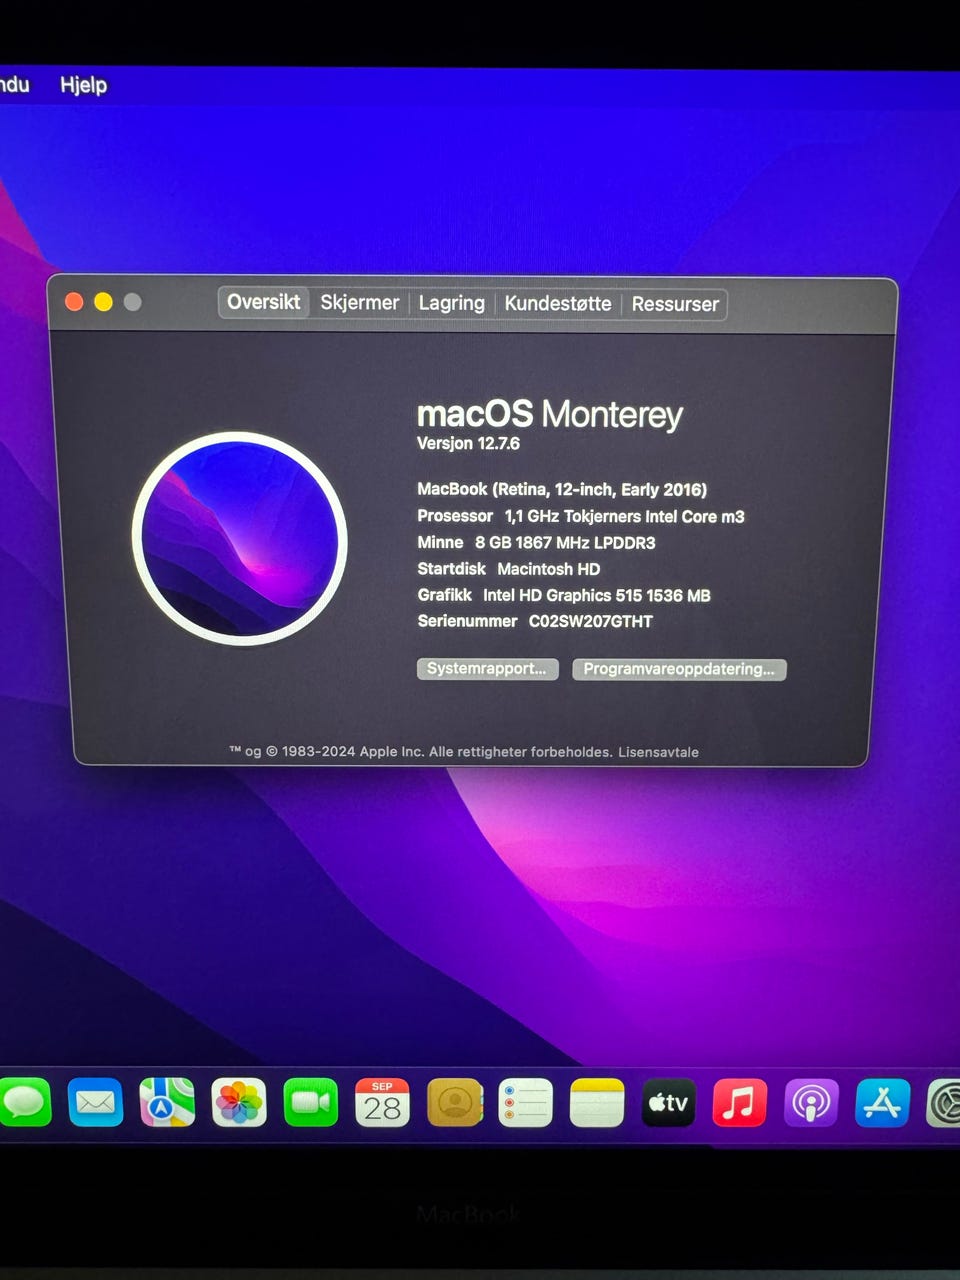Viewport: 960px width, 1280px height.
Task: Click the Grafikk Intel HD Graphics 515 line
Action: pyautogui.click(x=564, y=595)
